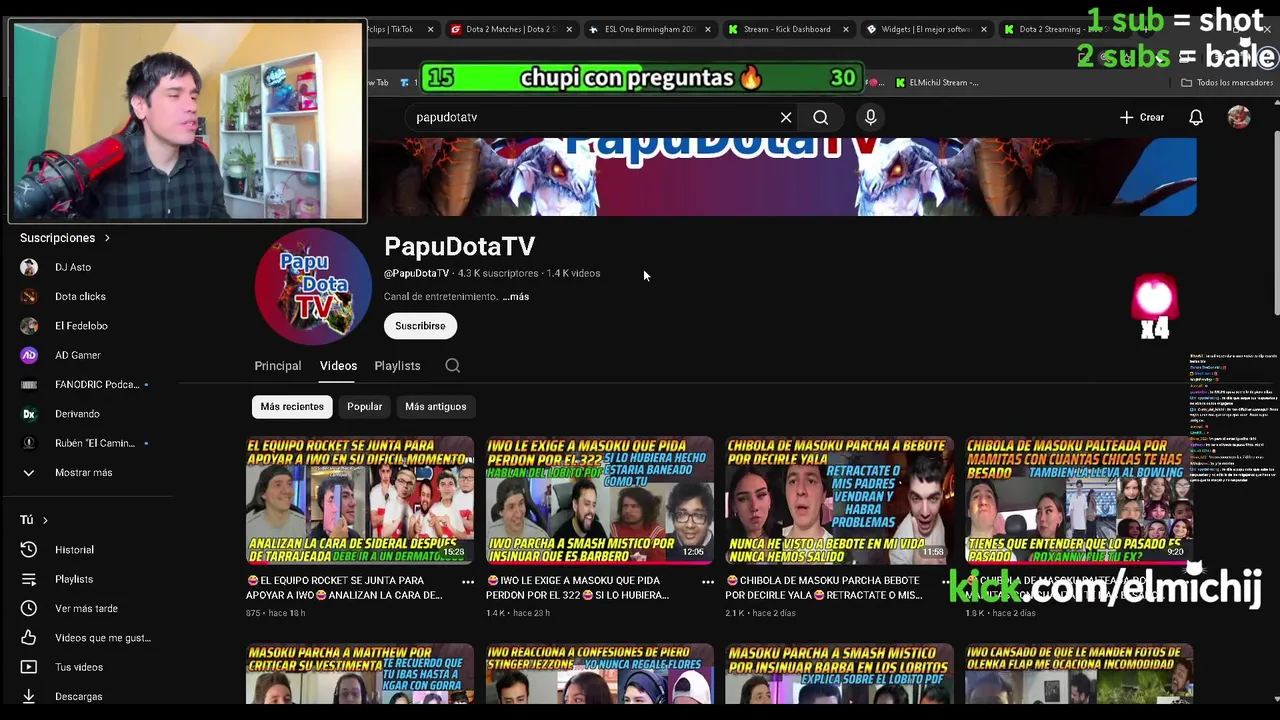Close the ESL One Birmingham browser tab

pos(707,29)
